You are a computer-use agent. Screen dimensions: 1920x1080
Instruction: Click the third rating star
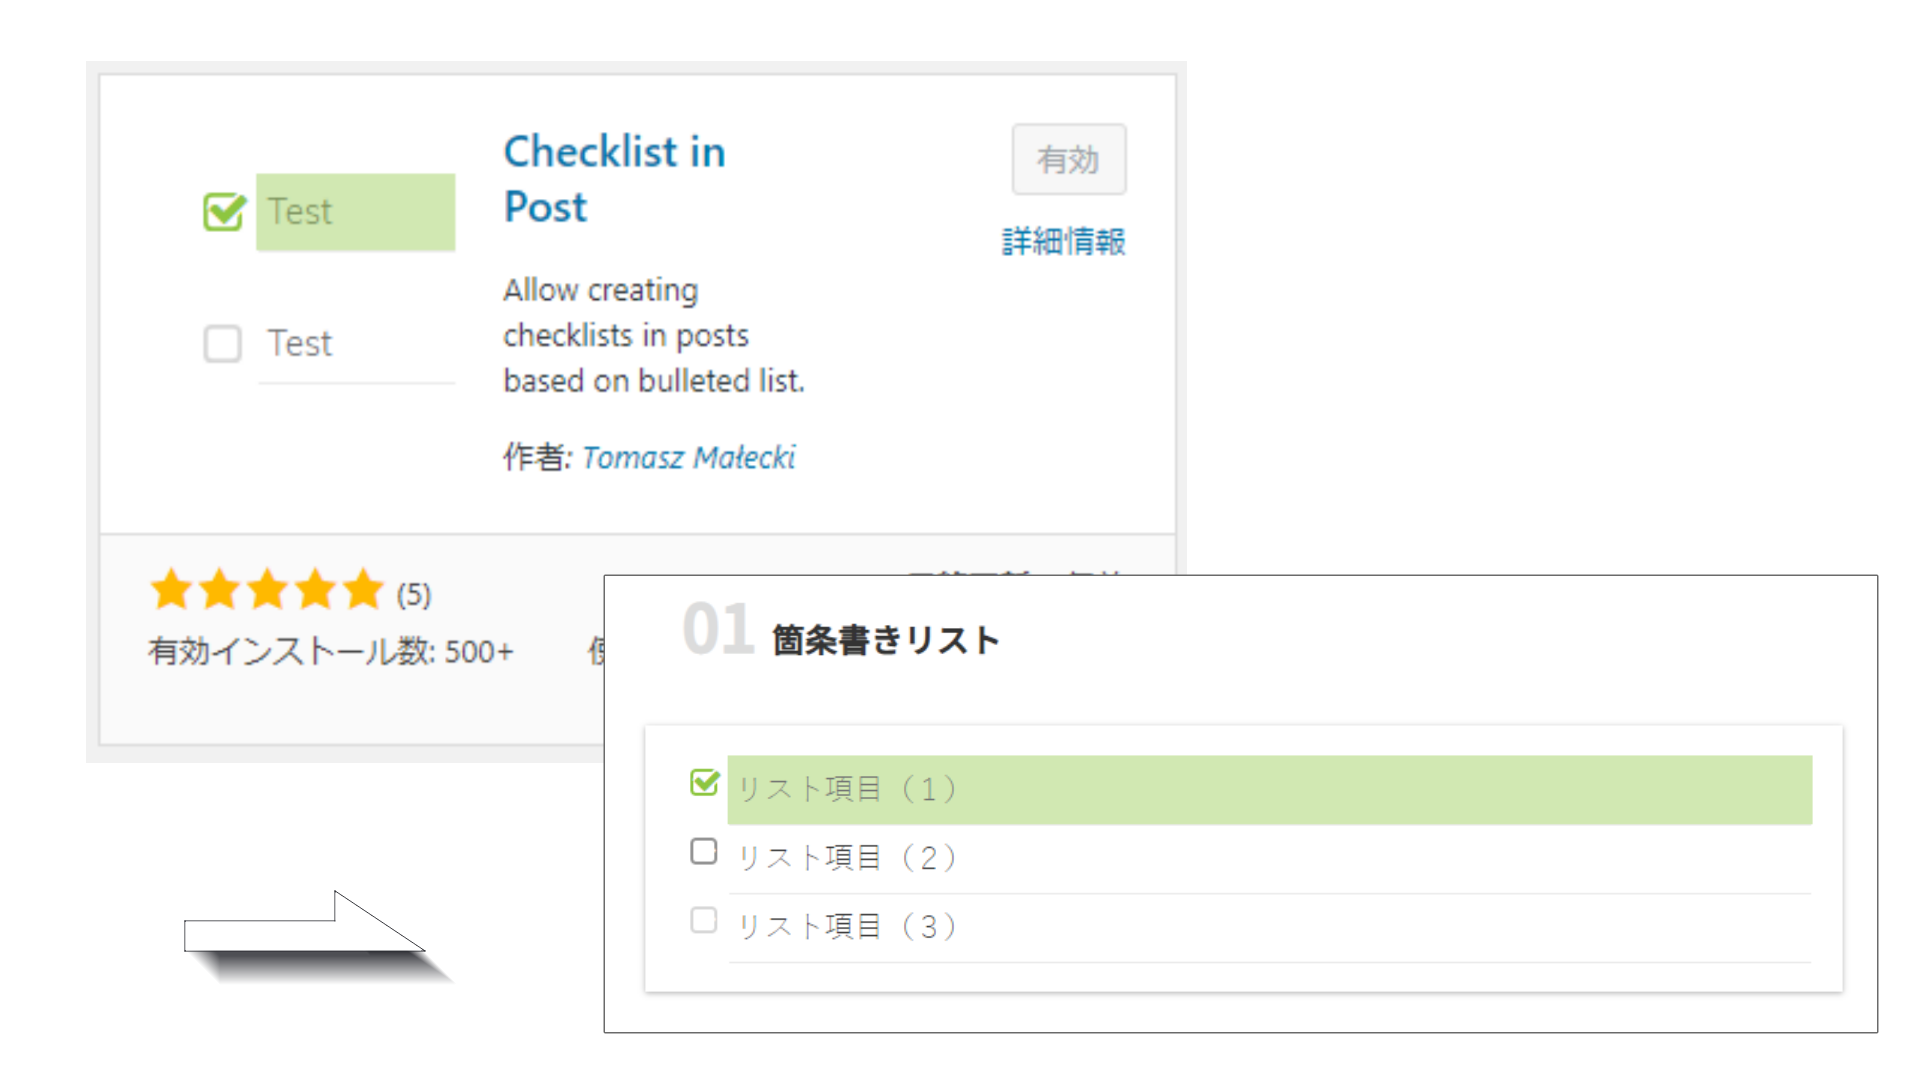point(267,590)
